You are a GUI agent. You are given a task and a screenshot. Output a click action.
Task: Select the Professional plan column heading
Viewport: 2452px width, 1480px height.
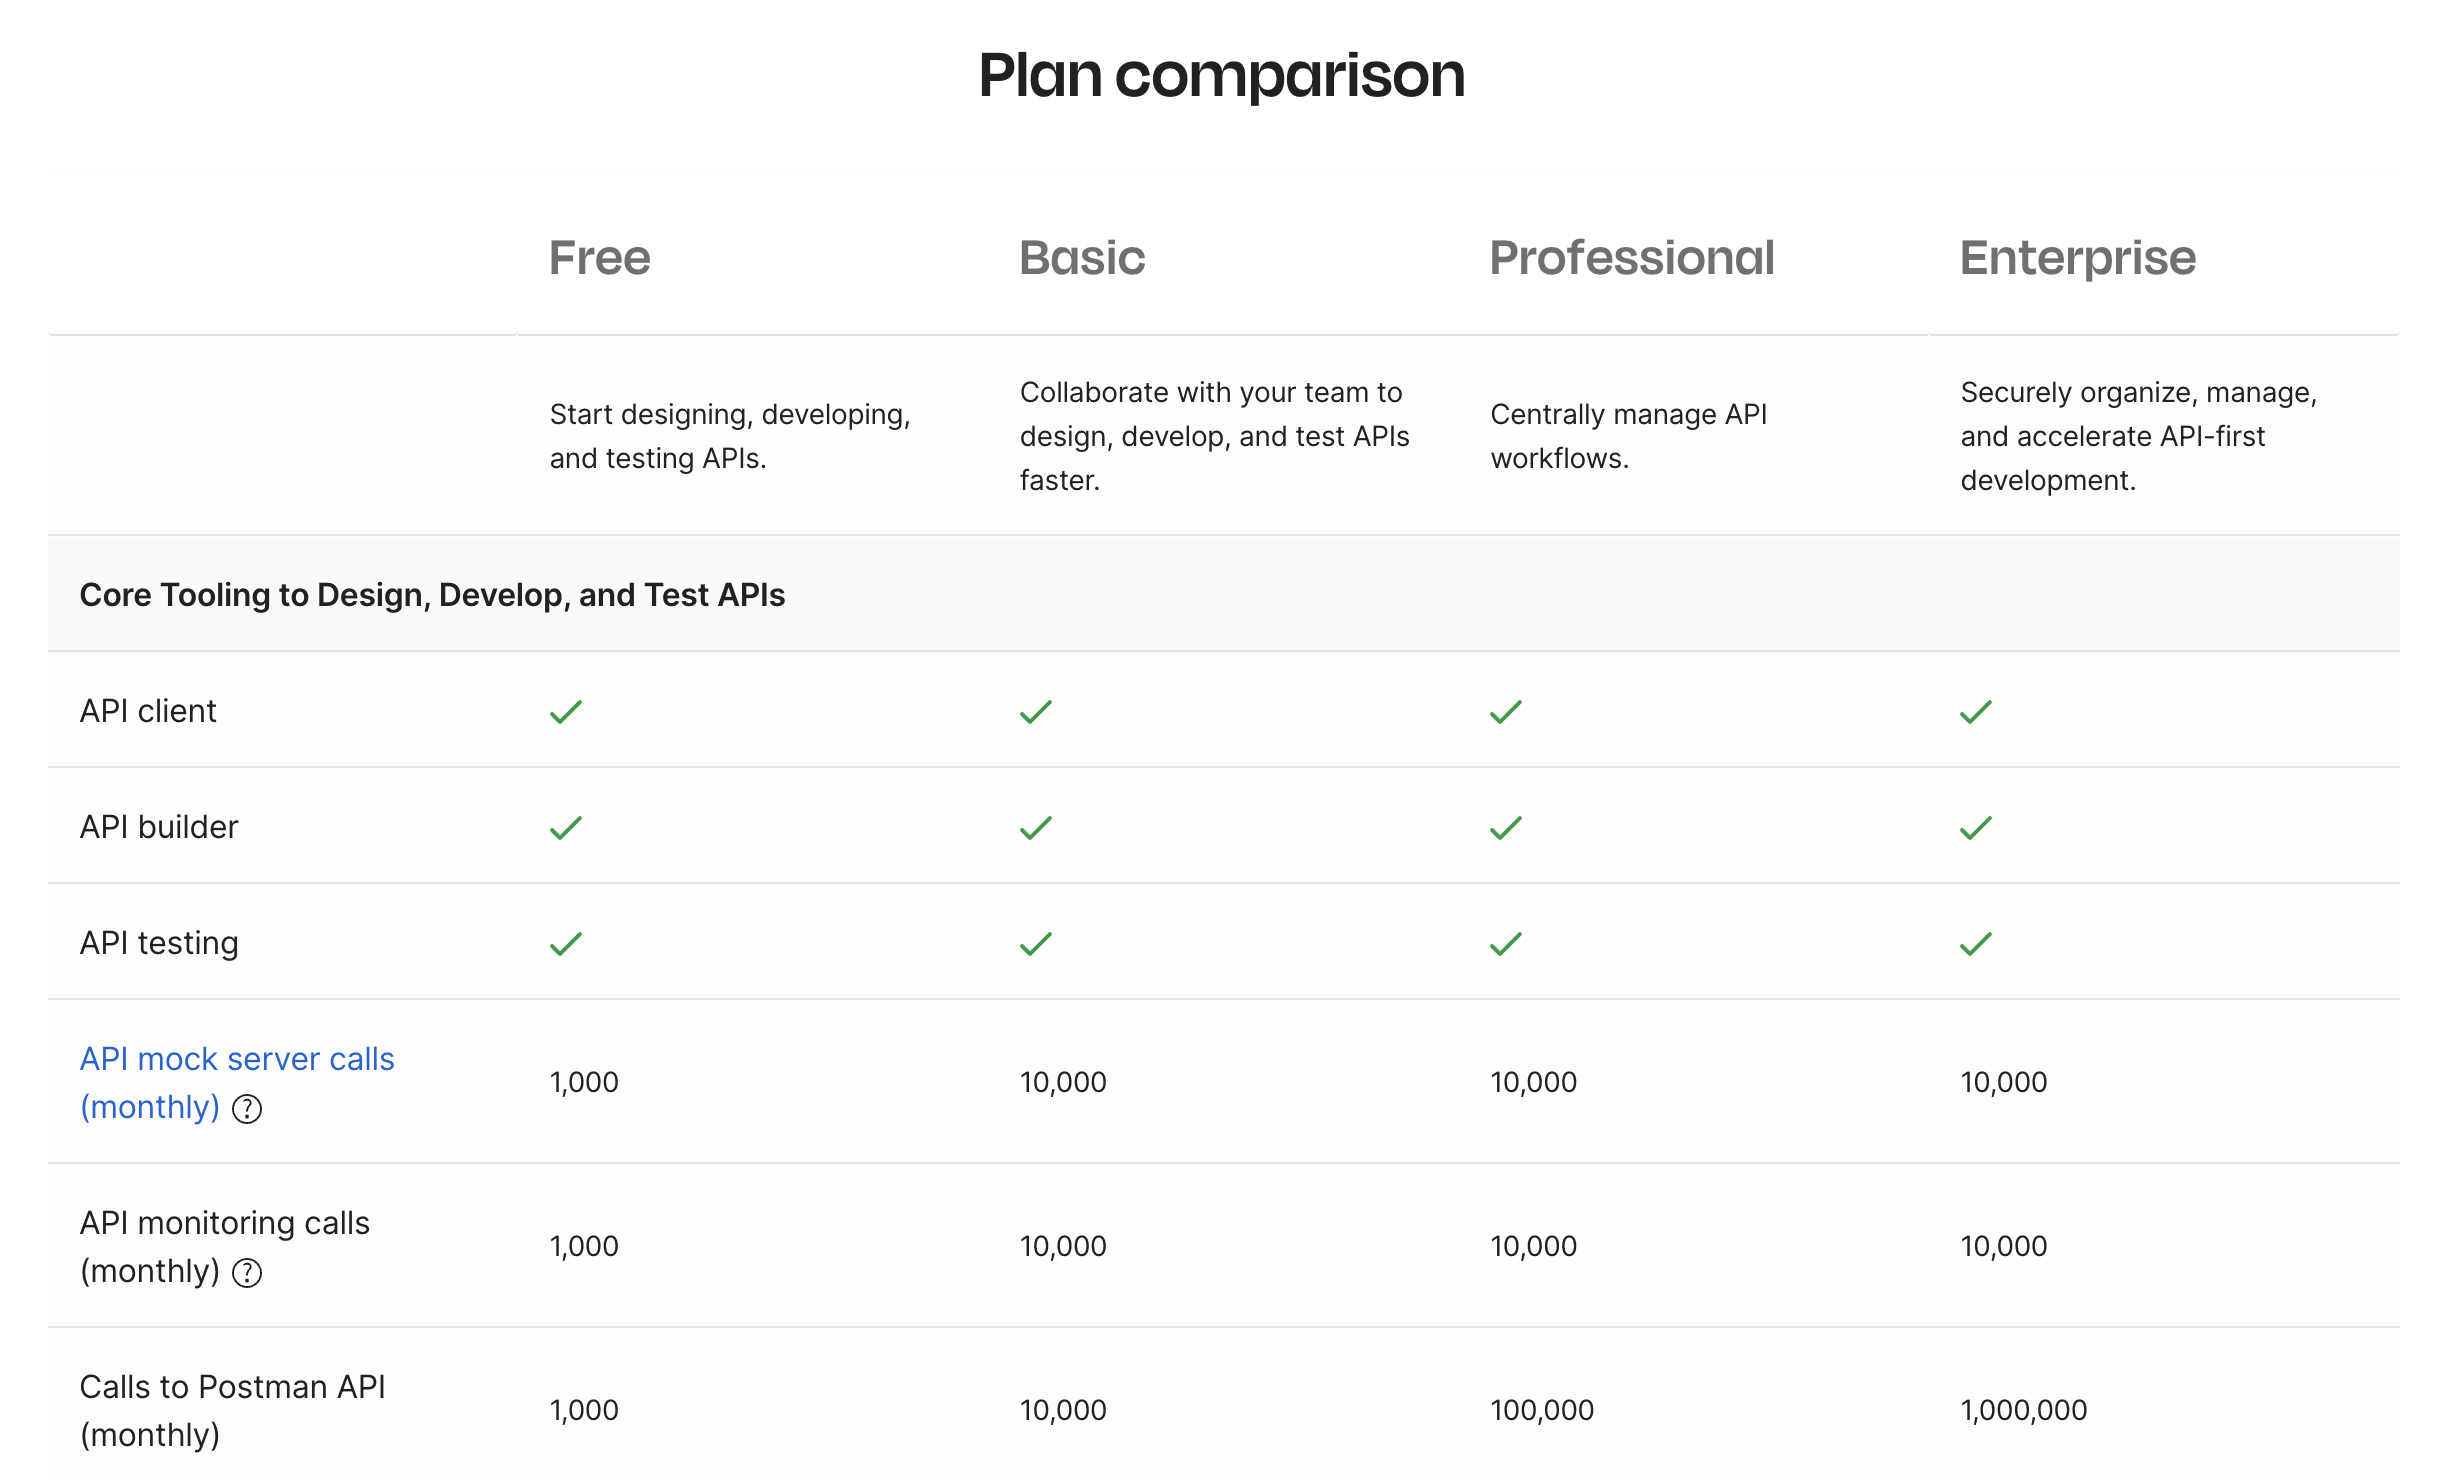pyautogui.click(x=1632, y=258)
